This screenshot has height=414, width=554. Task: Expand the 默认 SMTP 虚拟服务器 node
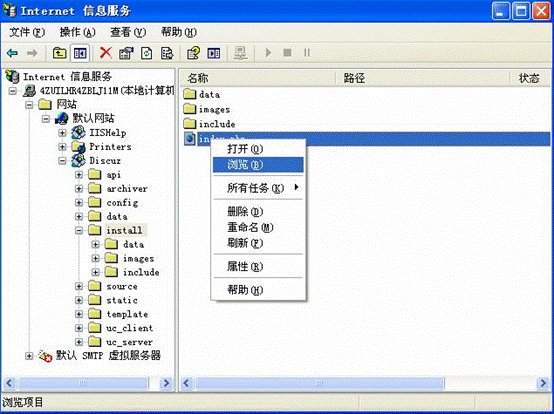click(x=29, y=356)
